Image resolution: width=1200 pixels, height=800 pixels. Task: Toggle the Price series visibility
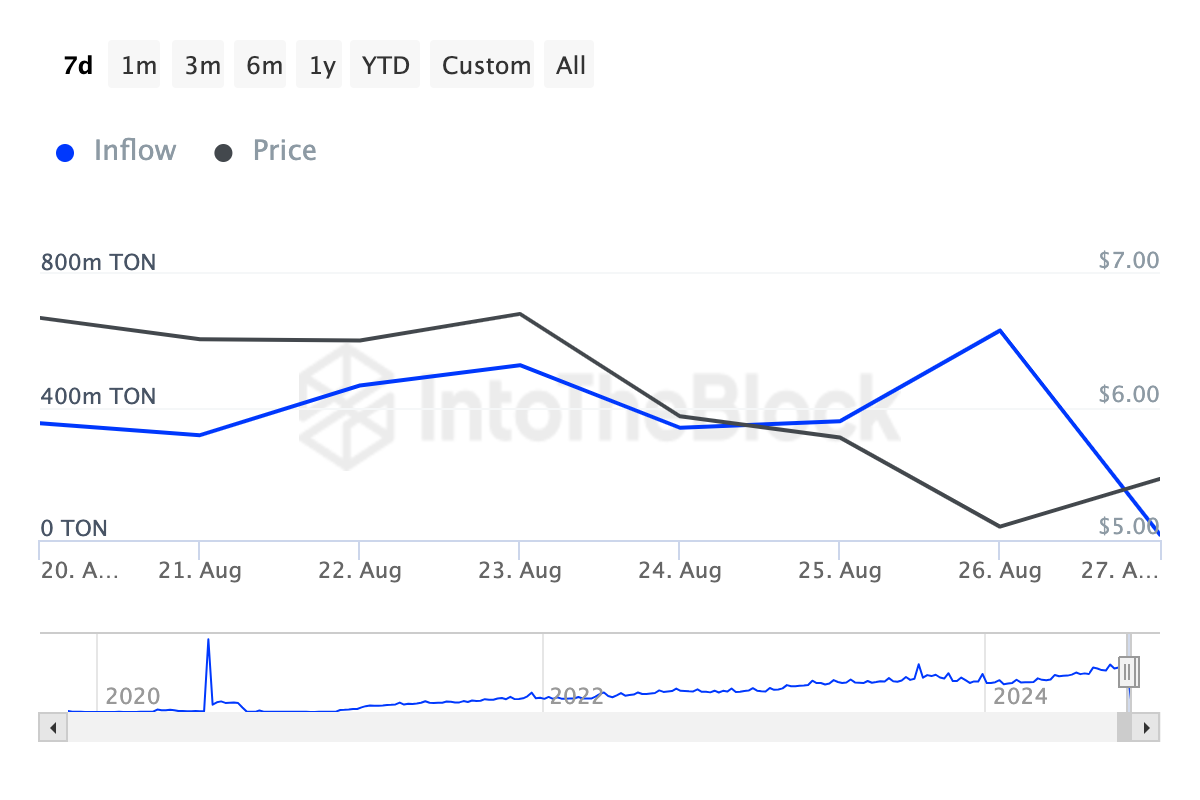coord(284,151)
